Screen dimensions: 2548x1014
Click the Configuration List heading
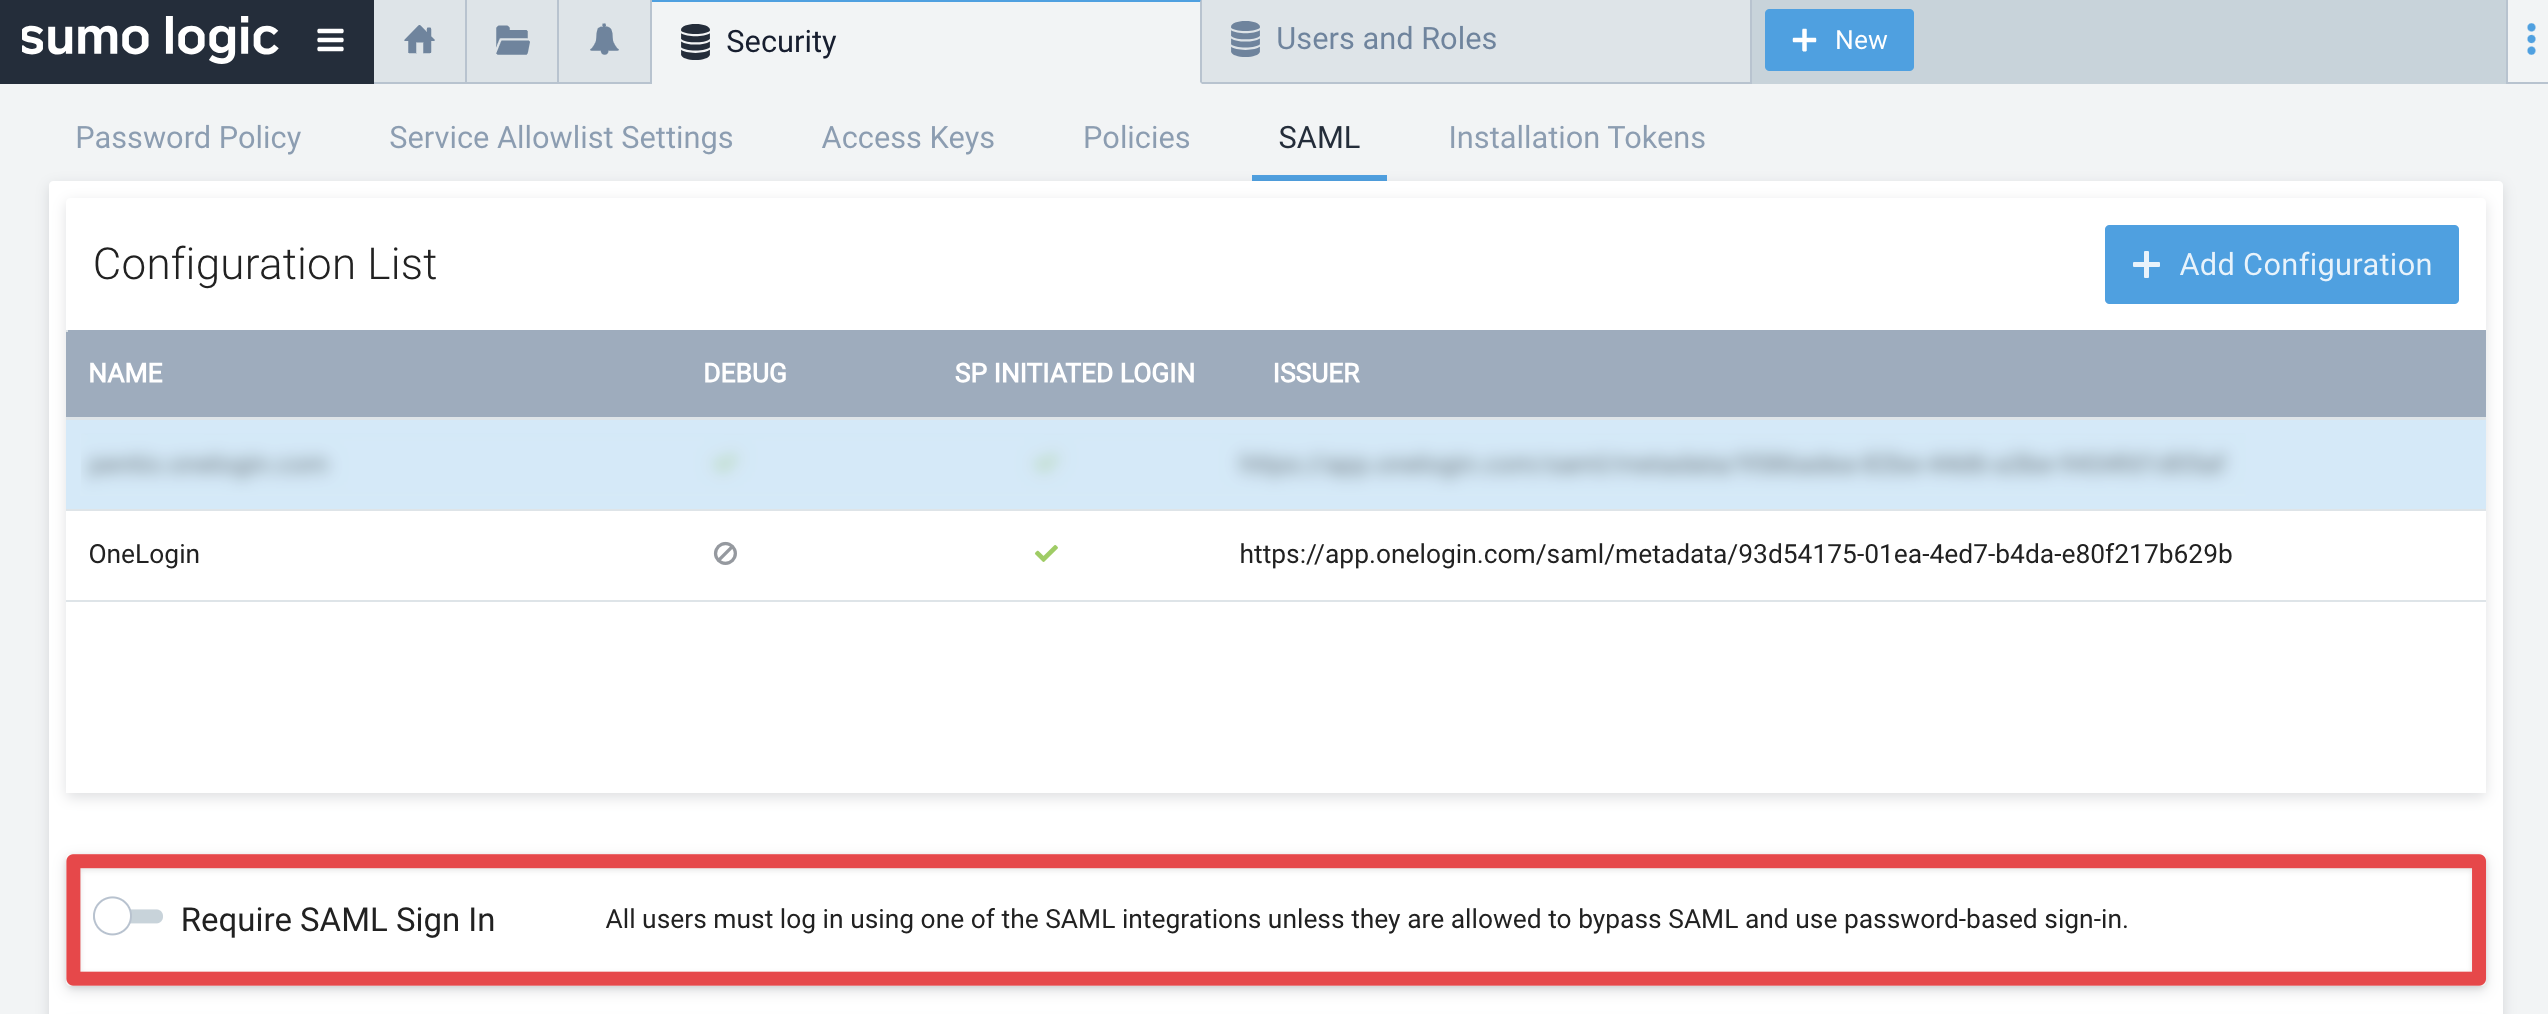point(265,264)
